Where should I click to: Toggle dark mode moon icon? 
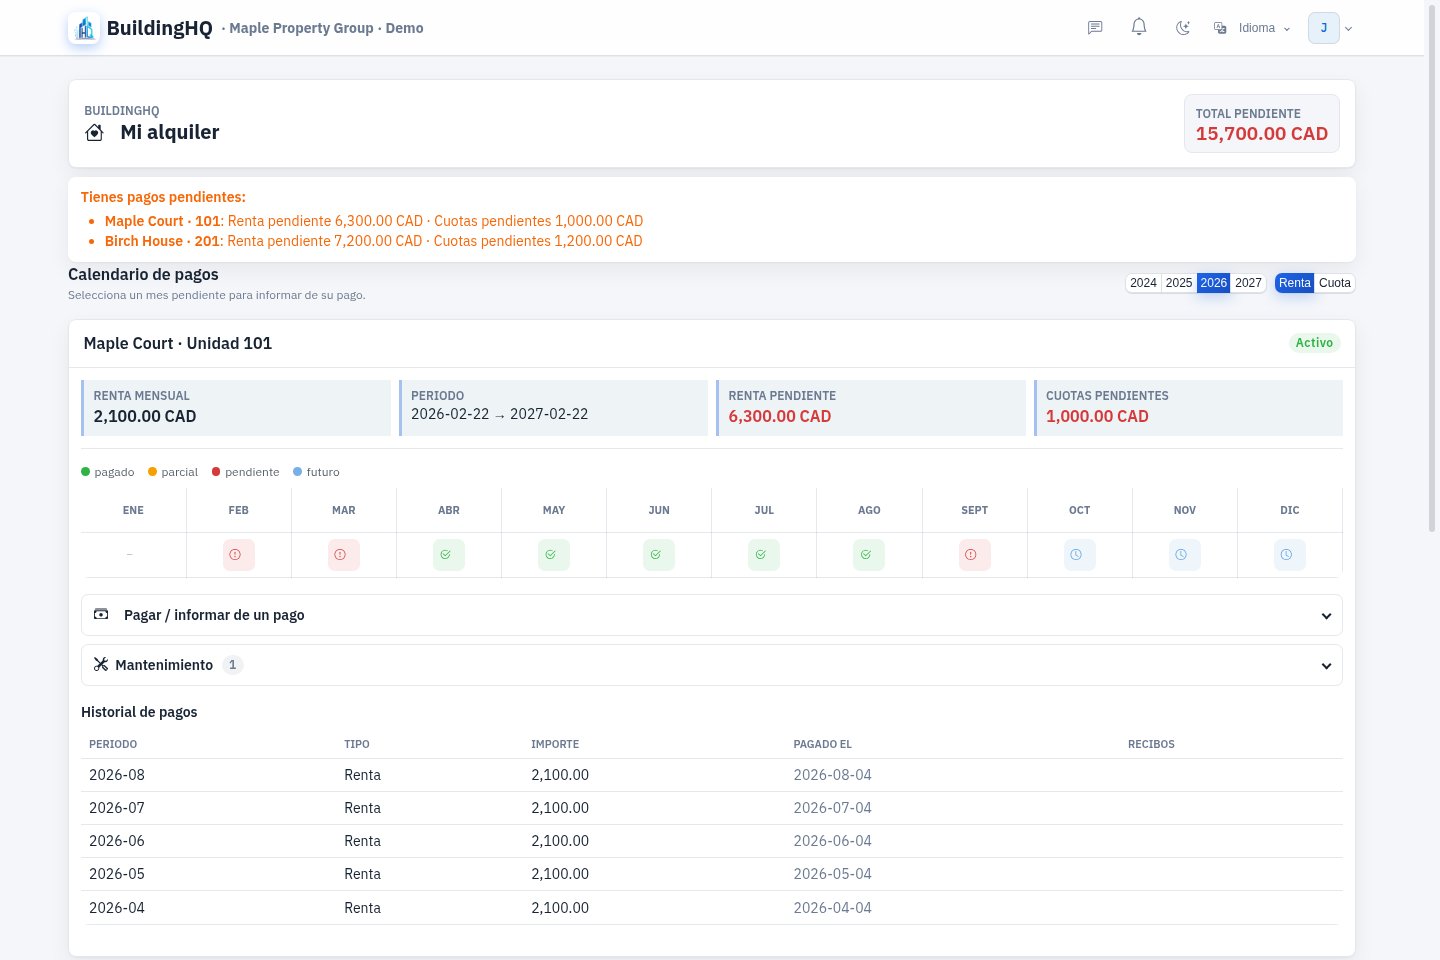pyautogui.click(x=1183, y=28)
